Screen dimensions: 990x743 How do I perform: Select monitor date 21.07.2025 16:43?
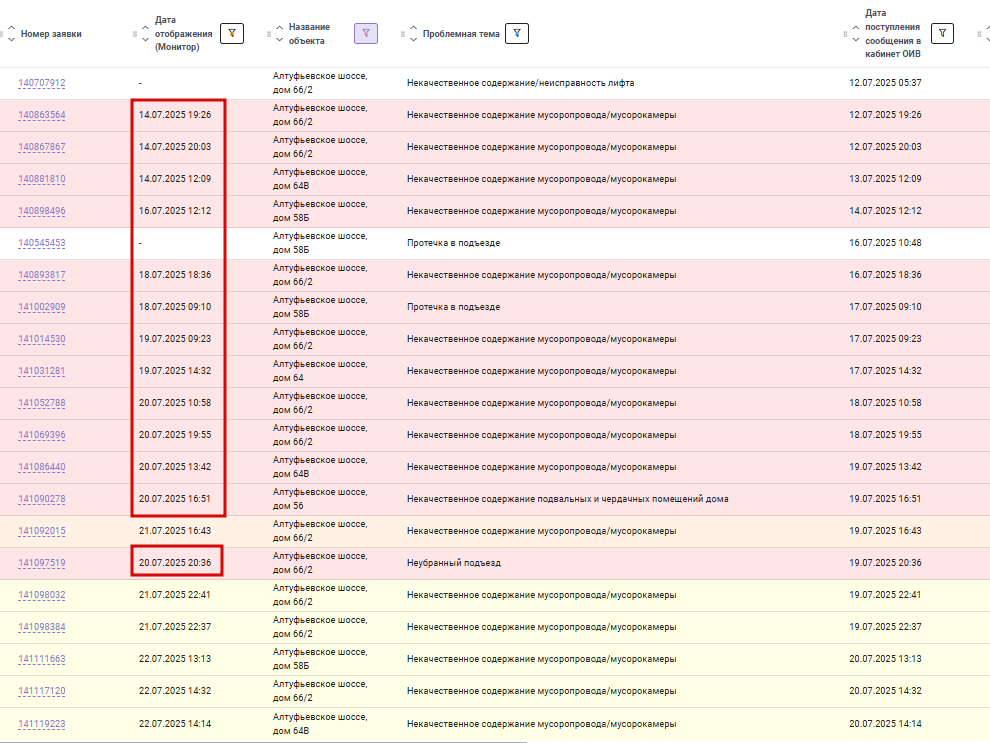[175, 531]
